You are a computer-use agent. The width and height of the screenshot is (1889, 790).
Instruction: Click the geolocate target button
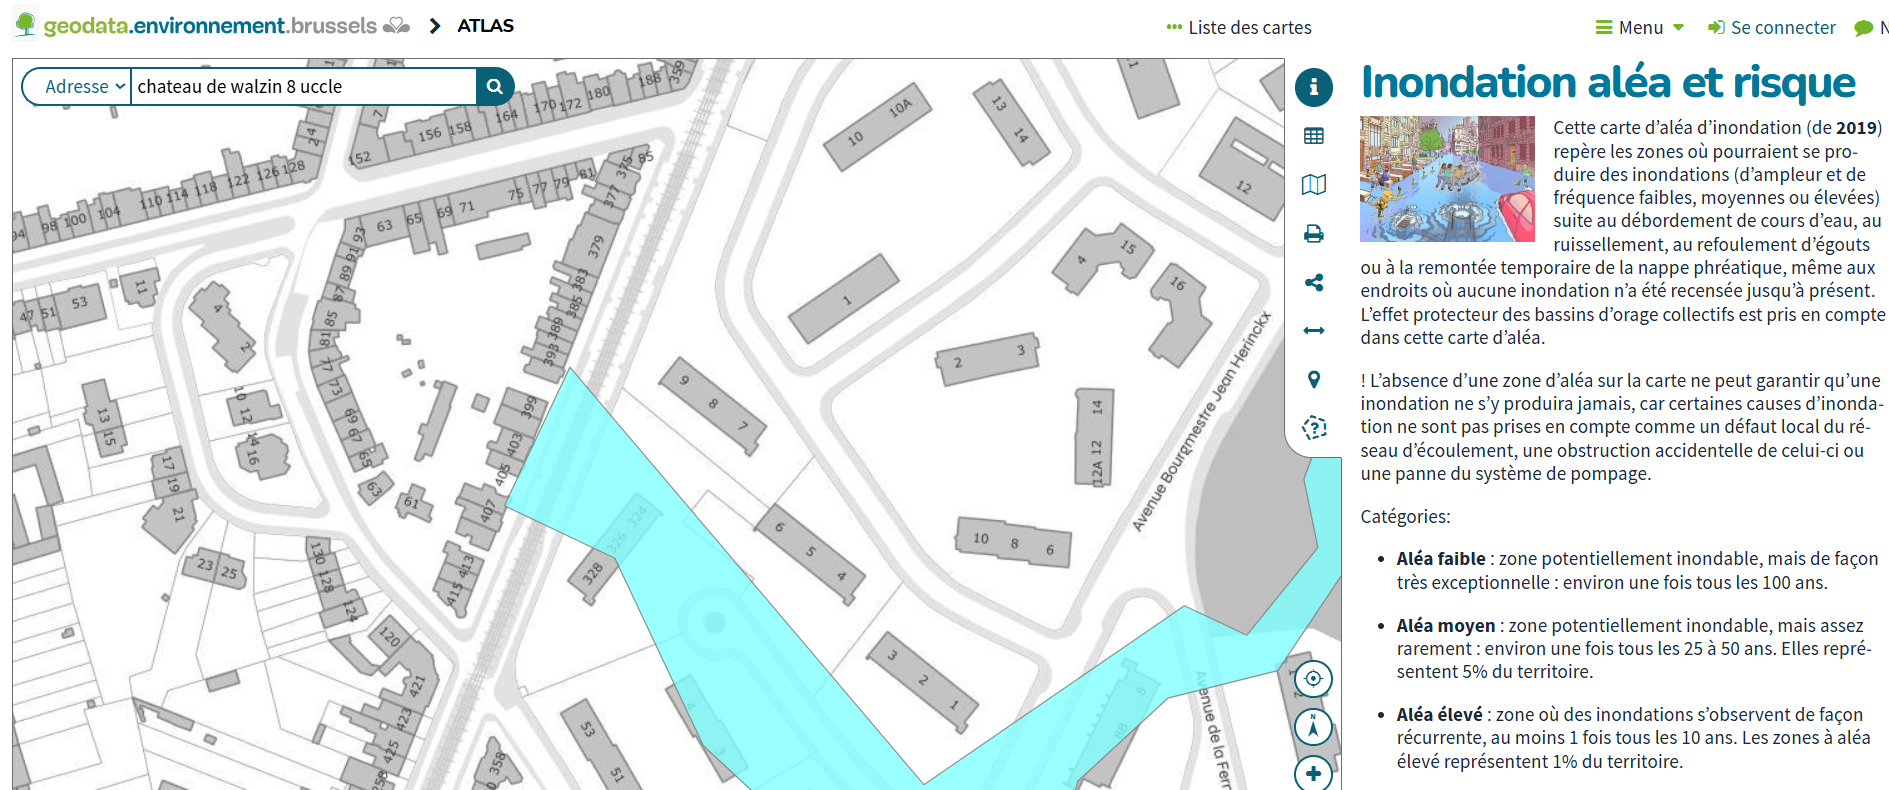click(x=1313, y=679)
